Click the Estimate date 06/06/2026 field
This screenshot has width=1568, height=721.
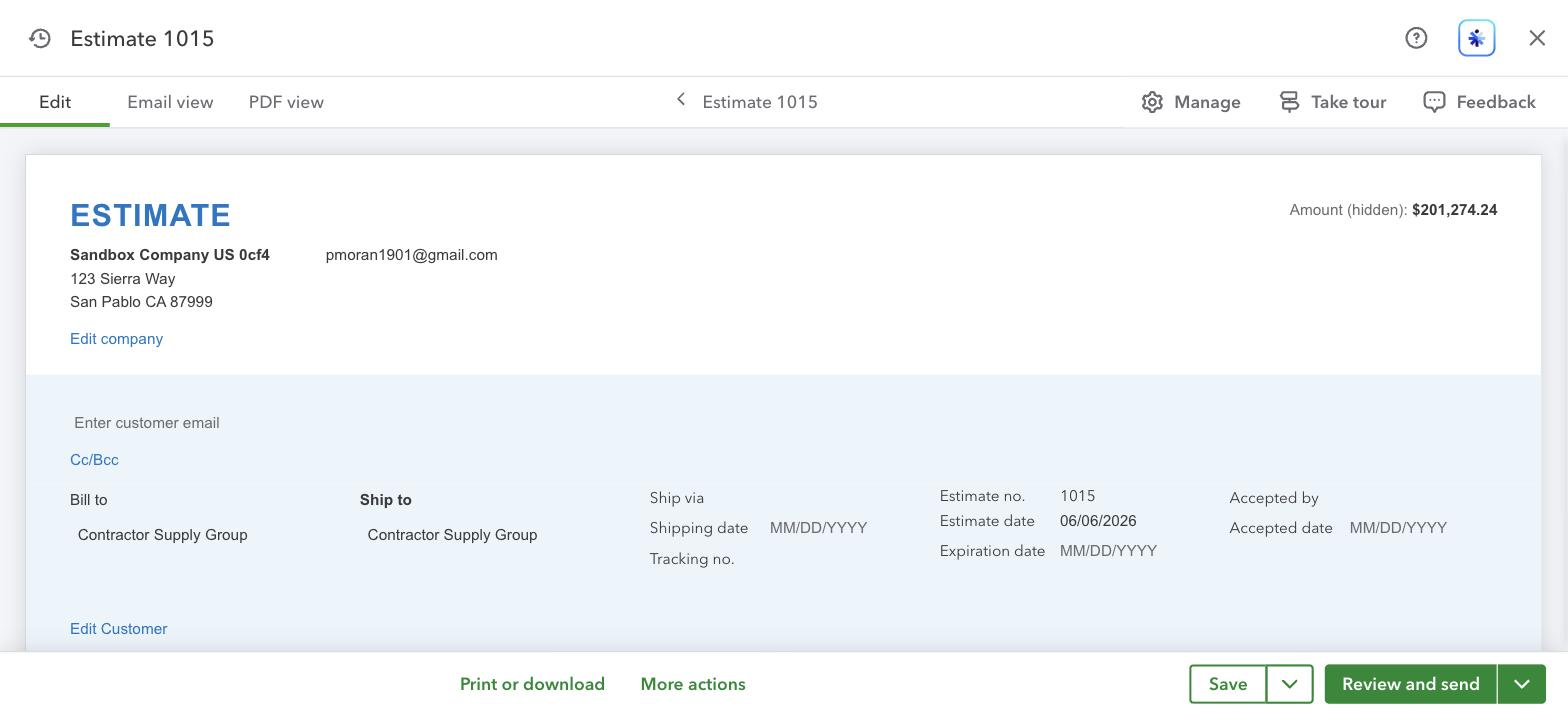click(x=1098, y=521)
